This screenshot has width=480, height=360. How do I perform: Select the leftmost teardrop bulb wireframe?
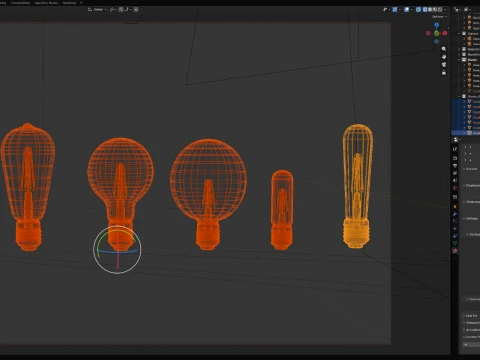tap(28, 187)
